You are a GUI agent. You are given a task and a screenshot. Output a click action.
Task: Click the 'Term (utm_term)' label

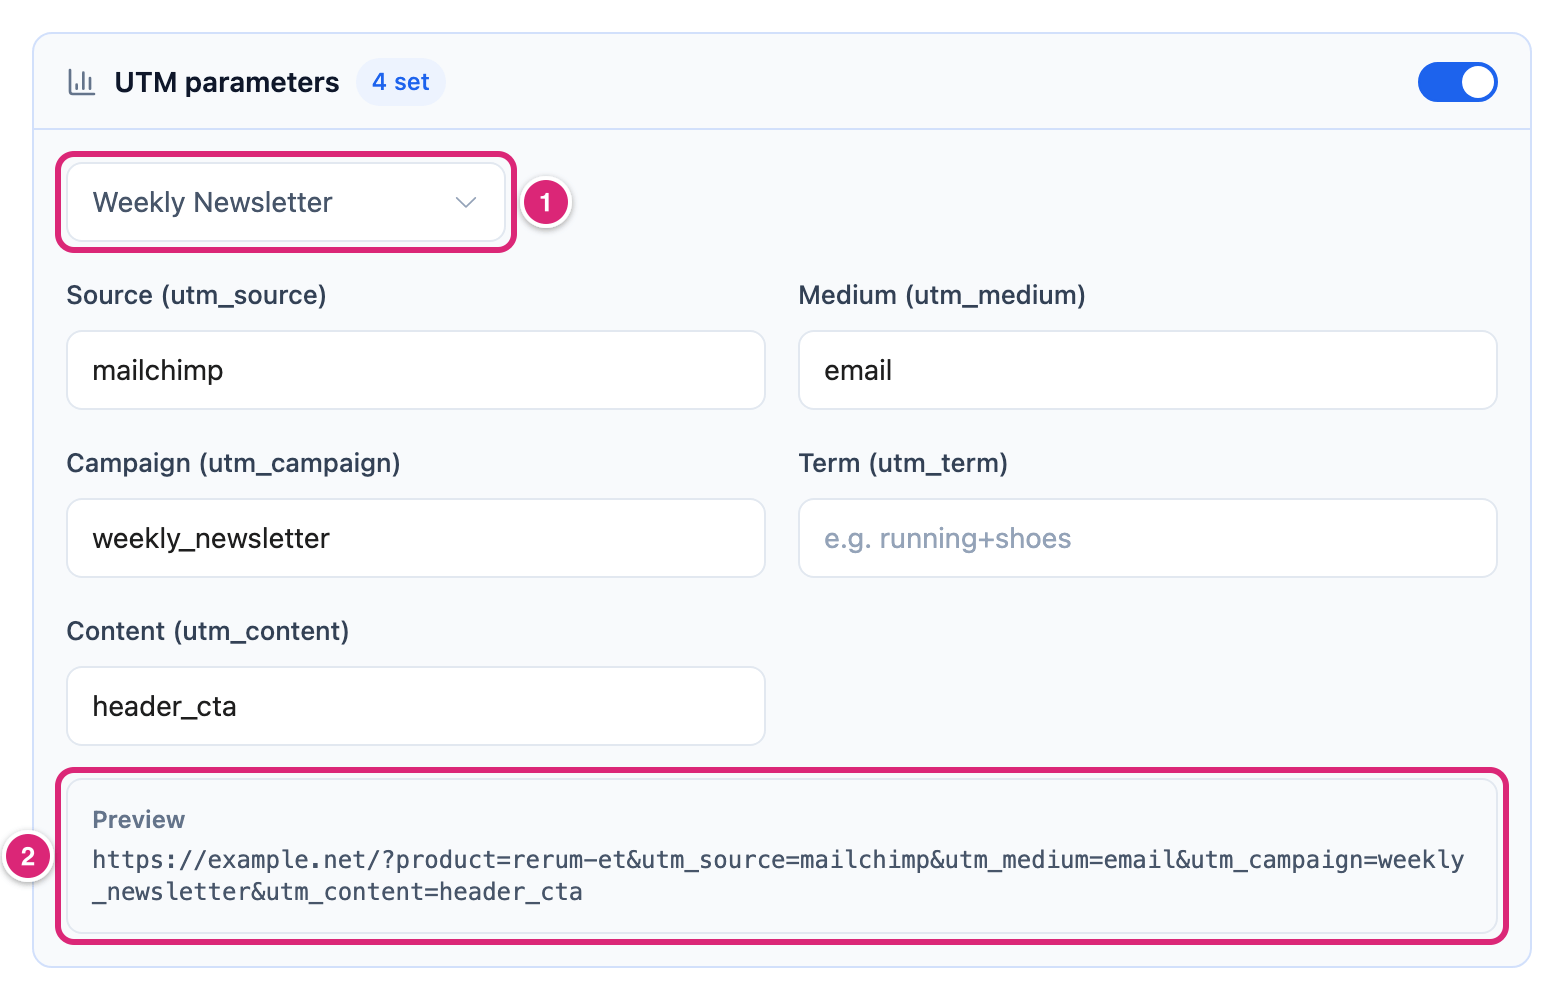coord(903,463)
